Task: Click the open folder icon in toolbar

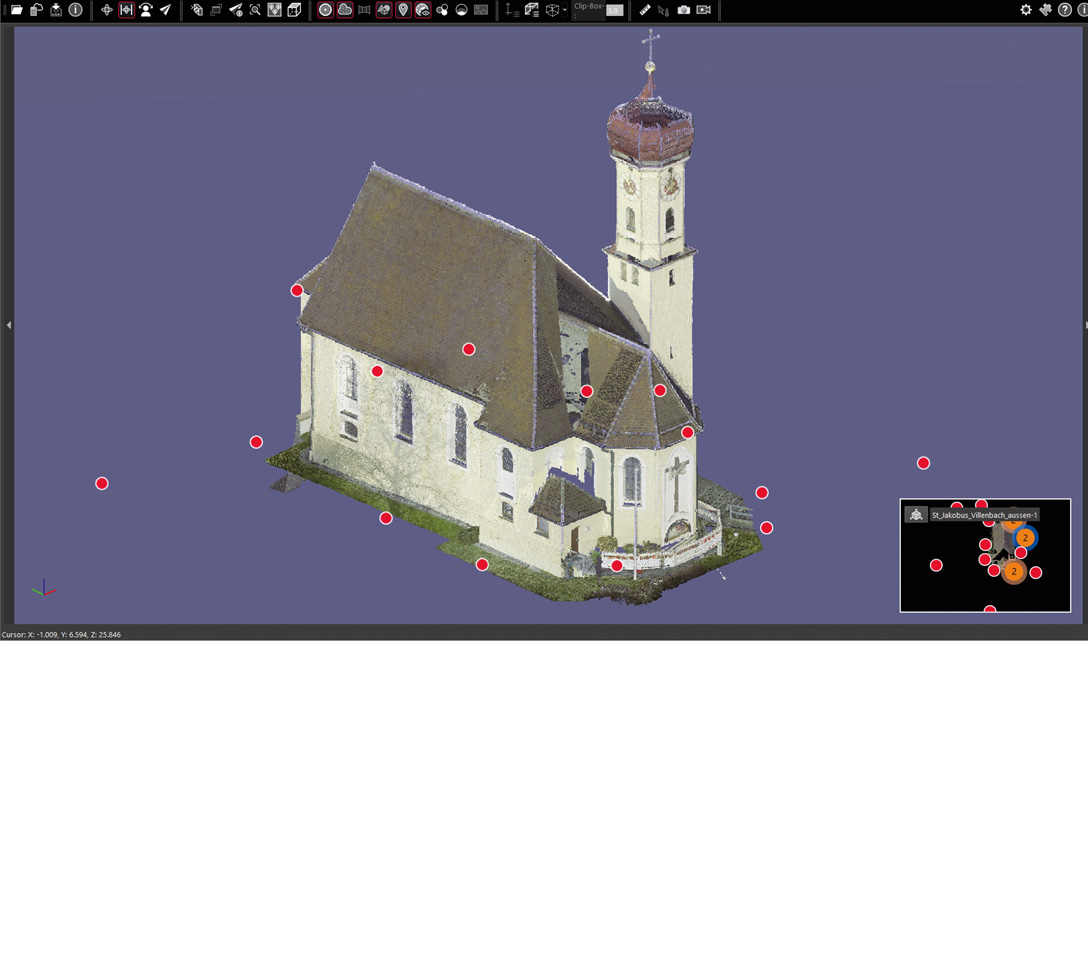Action: (16, 10)
